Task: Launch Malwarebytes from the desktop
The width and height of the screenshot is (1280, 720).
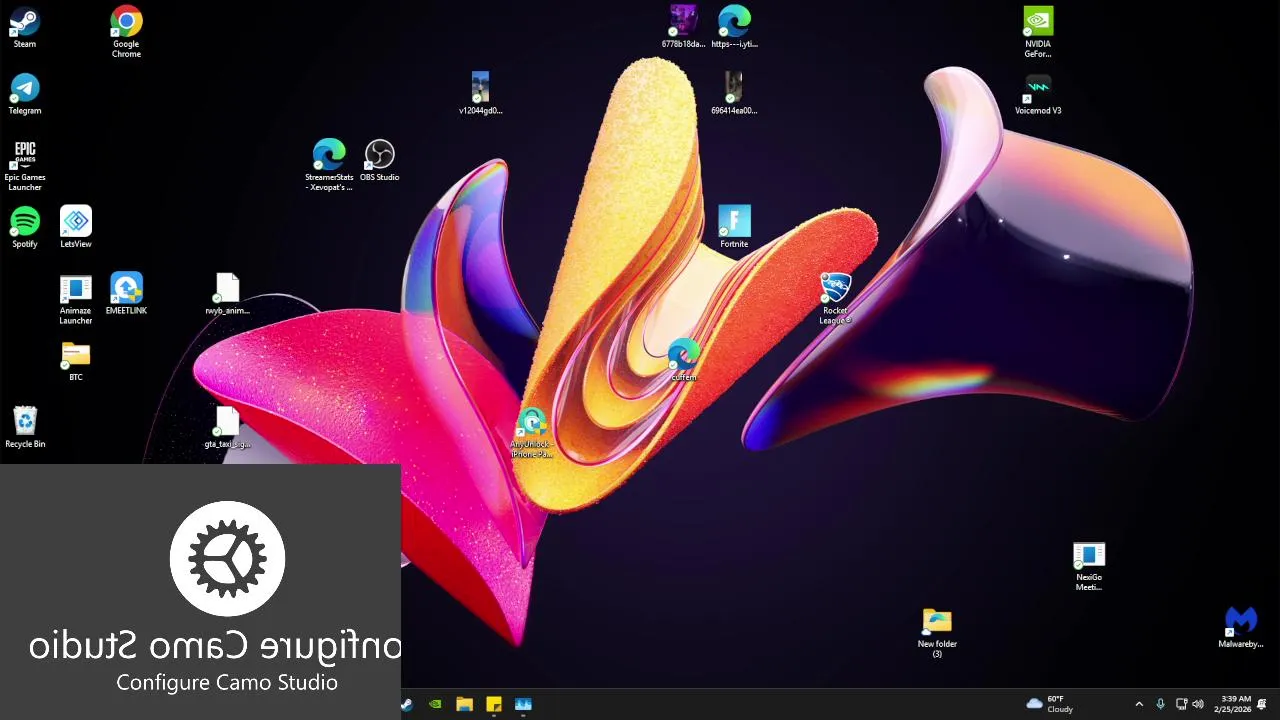Action: 1241,628
